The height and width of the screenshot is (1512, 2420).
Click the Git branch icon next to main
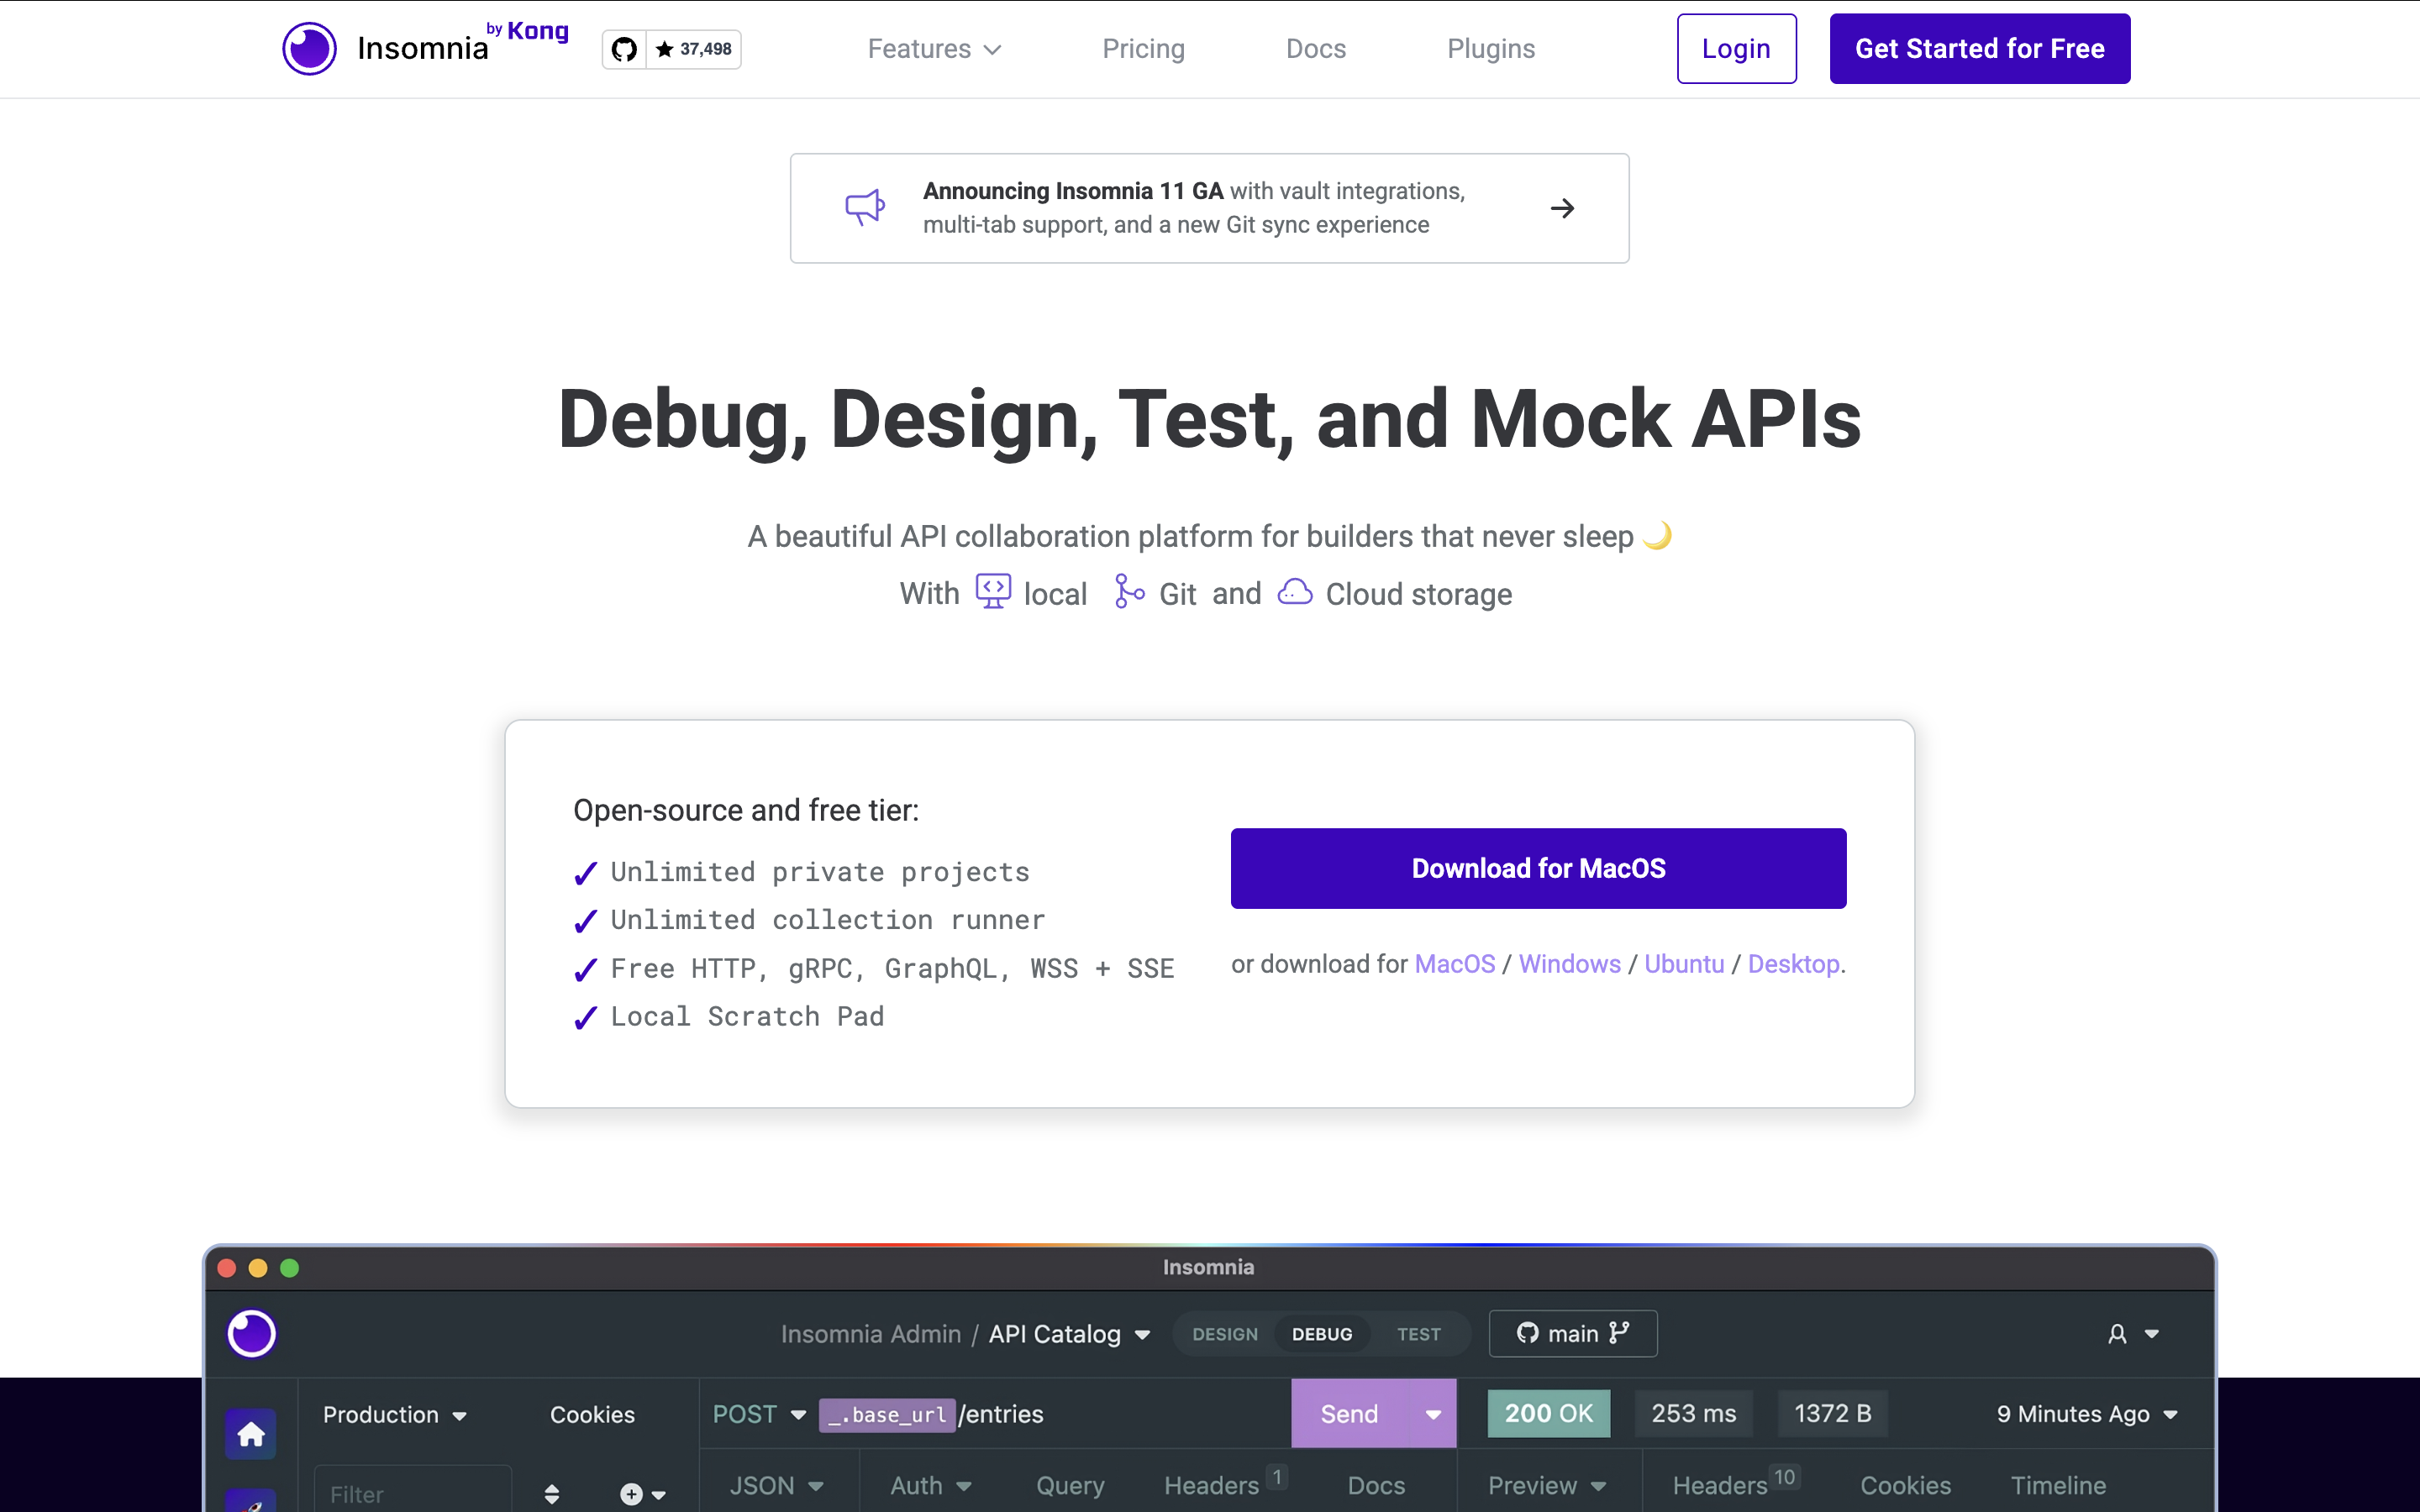[1619, 1333]
